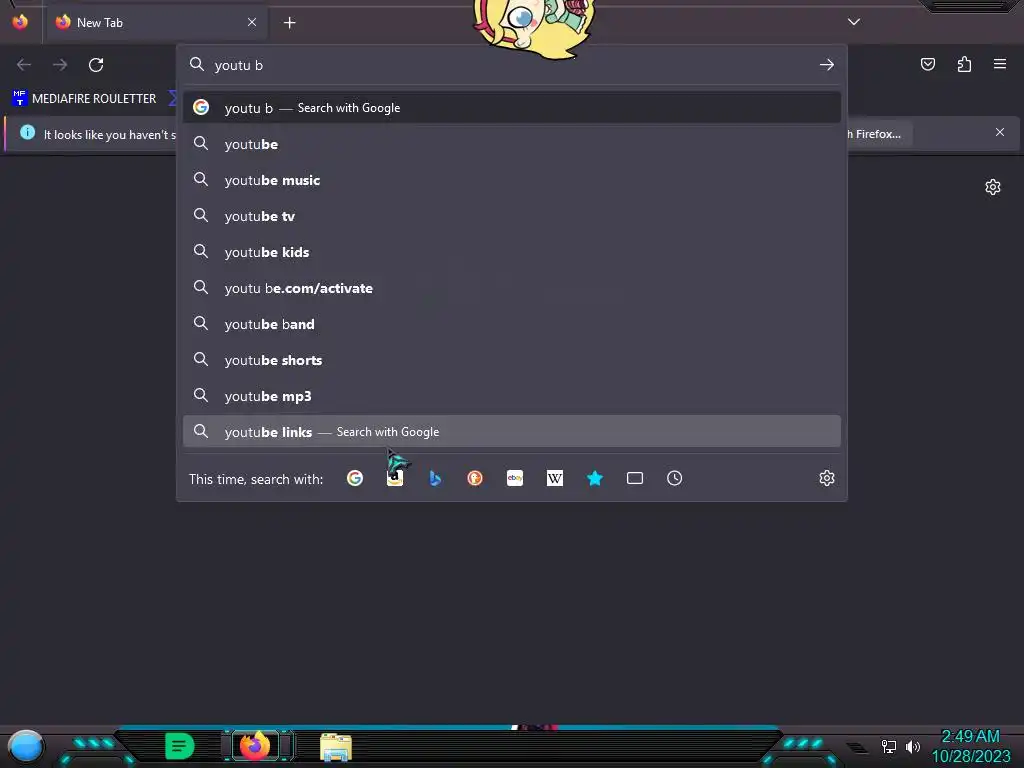Select 'youtu be.com/activate' suggestion

(x=511, y=287)
